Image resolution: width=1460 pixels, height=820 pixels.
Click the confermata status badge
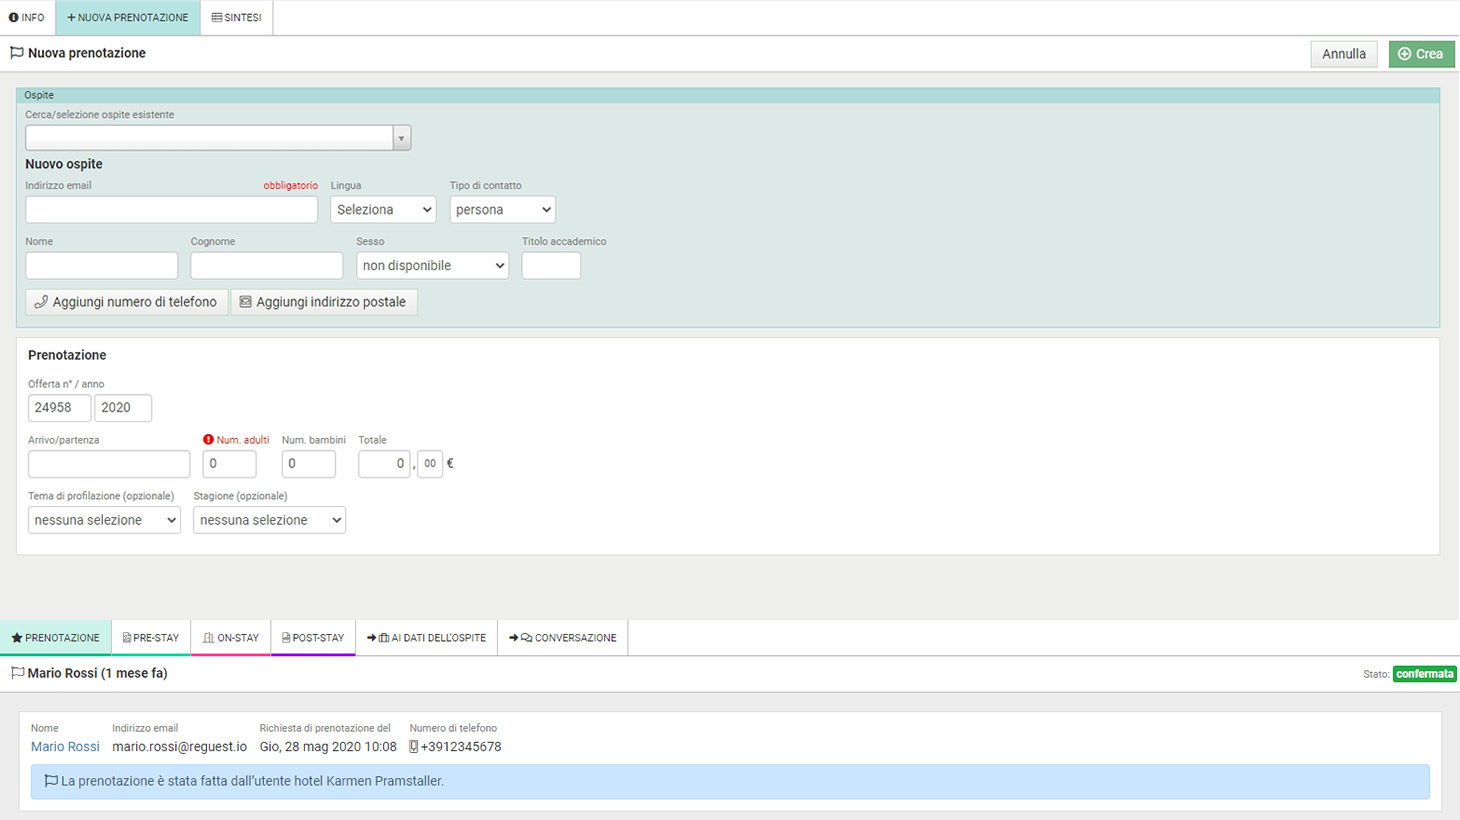pyautogui.click(x=1424, y=674)
